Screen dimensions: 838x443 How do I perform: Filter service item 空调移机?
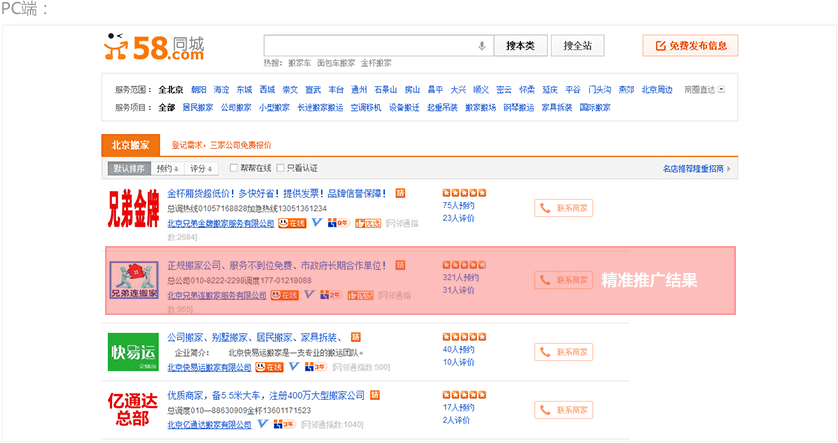pos(366,107)
